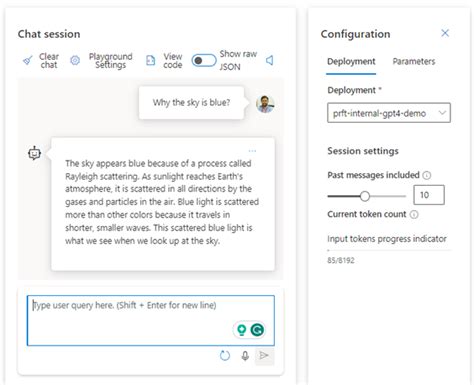Click the green lightbulb suggestion icon
This screenshot has width=474, height=385.
click(x=241, y=330)
